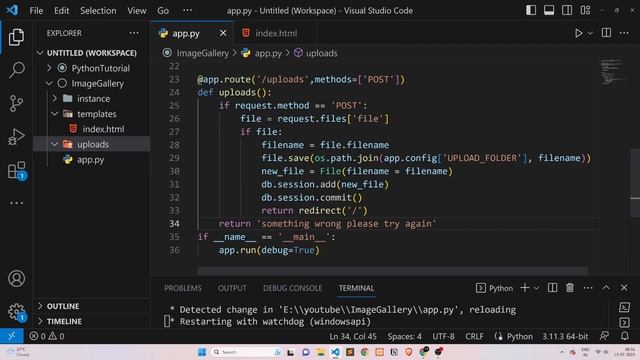The width and height of the screenshot is (640, 360).
Task: Toggle the primary side bar
Action: [531, 10]
